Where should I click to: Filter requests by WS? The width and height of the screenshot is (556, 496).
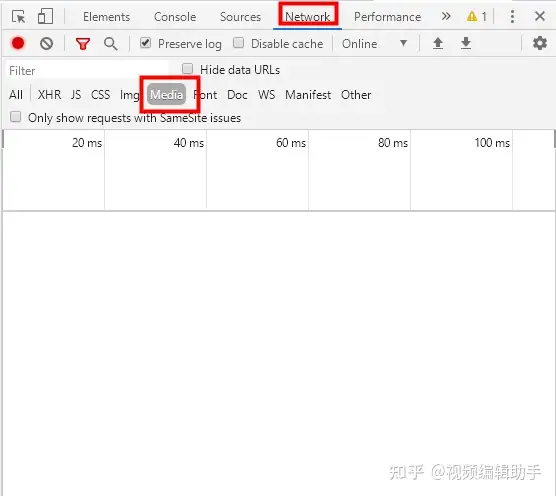tap(266, 95)
